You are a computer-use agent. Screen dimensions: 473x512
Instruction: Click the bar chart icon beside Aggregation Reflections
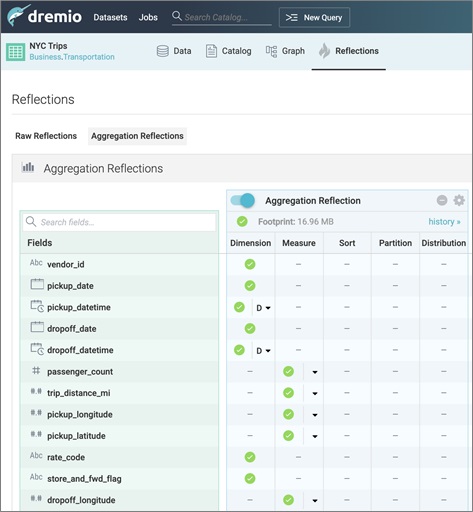coord(28,167)
